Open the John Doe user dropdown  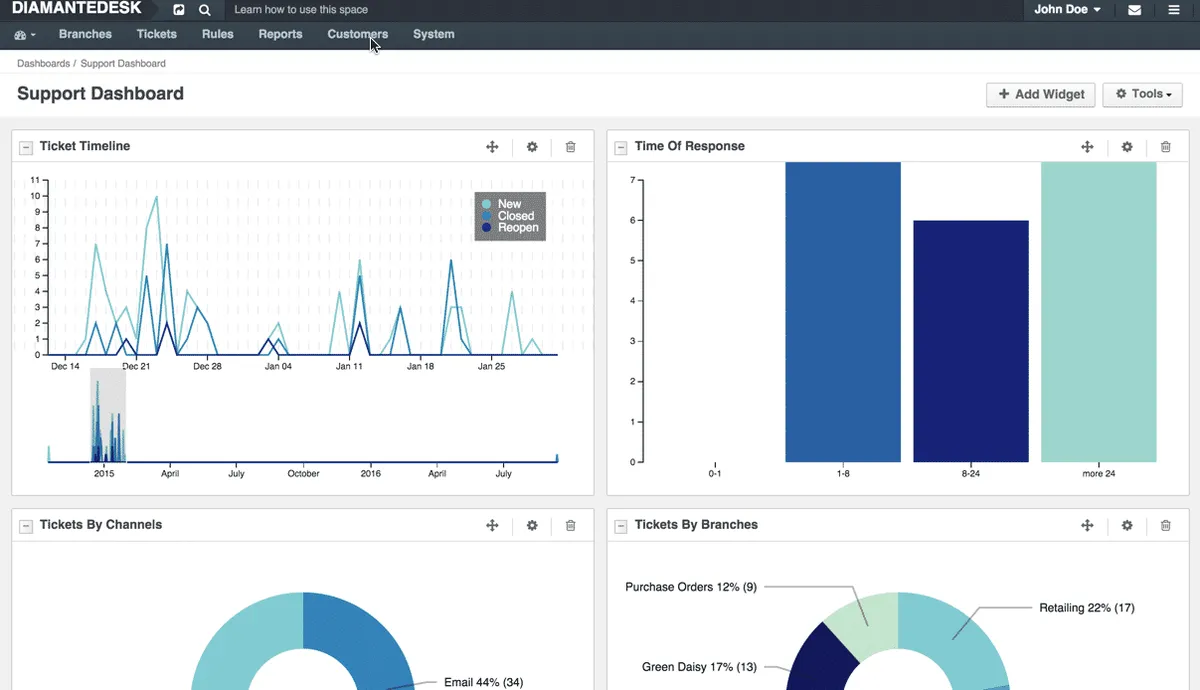click(x=1067, y=10)
